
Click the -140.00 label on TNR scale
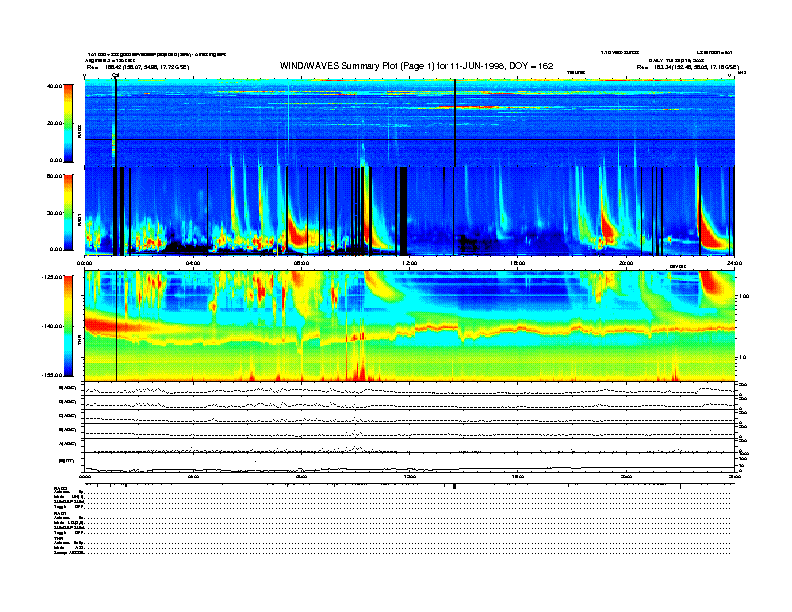point(52,326)
